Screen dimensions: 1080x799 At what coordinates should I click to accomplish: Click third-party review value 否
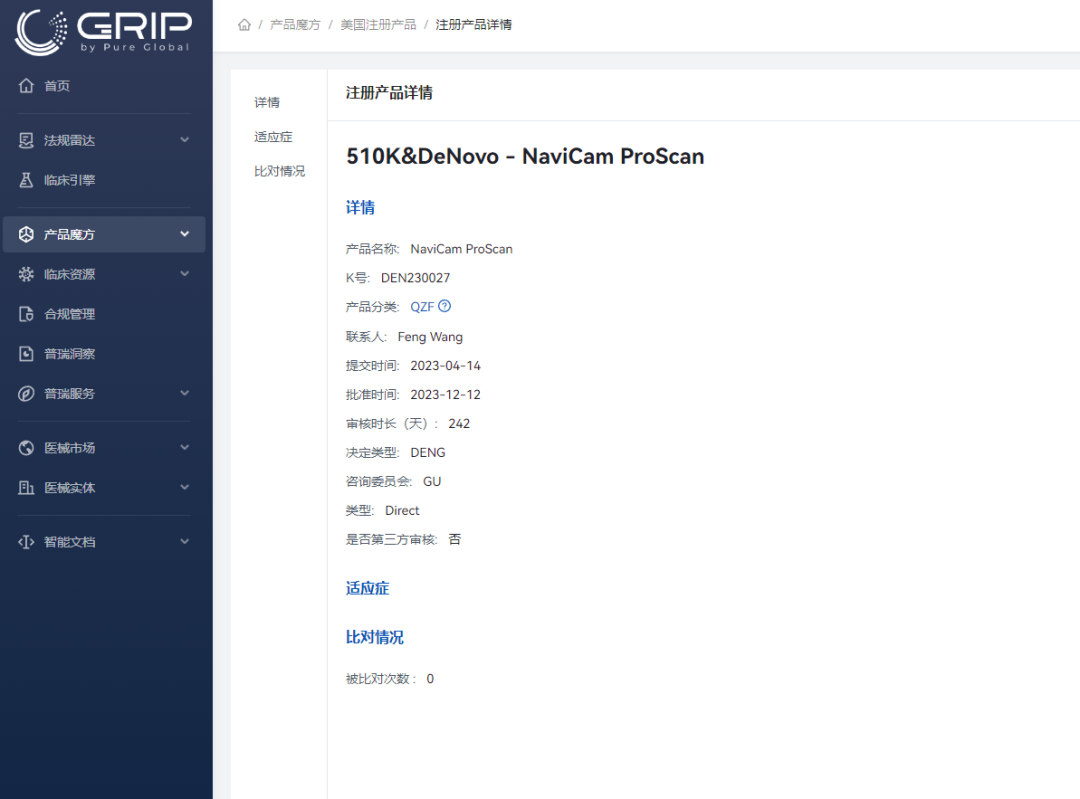(x=455, y=539)
